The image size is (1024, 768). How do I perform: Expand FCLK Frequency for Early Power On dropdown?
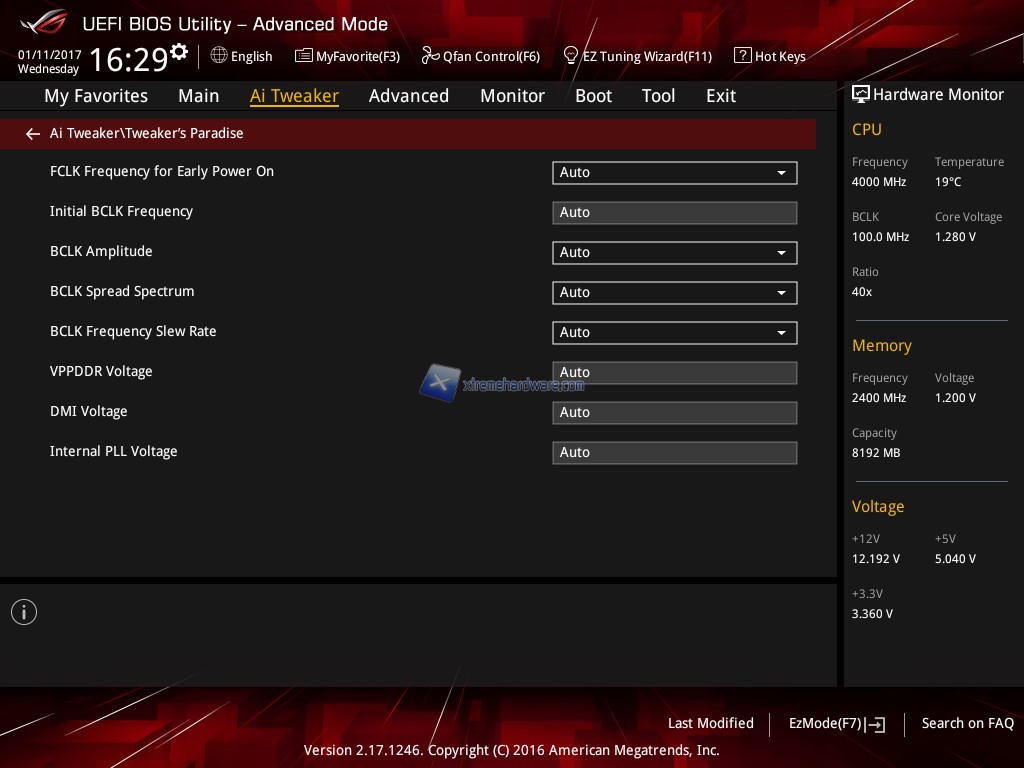click(674, 172)
